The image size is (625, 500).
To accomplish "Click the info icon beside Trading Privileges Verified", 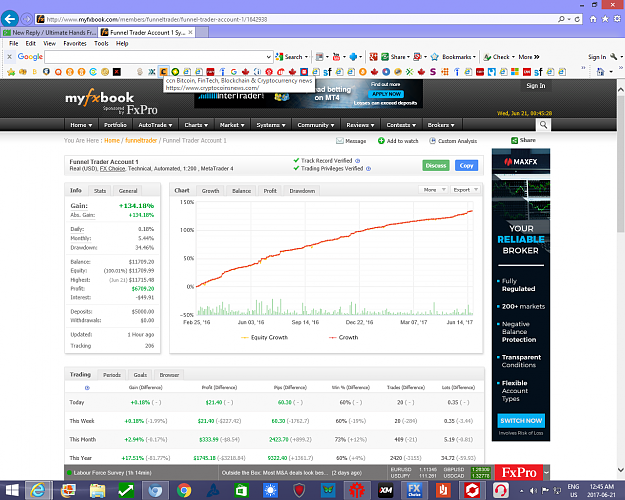I will coord(368,169).
